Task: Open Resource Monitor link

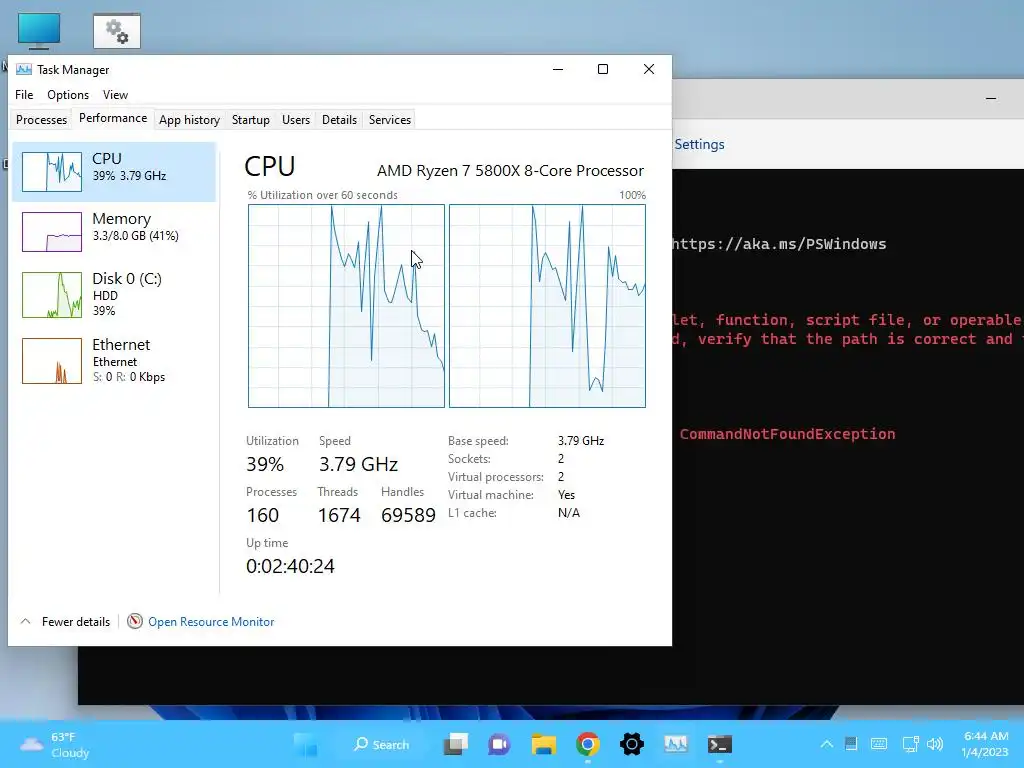Action: [x=211, y=622]
